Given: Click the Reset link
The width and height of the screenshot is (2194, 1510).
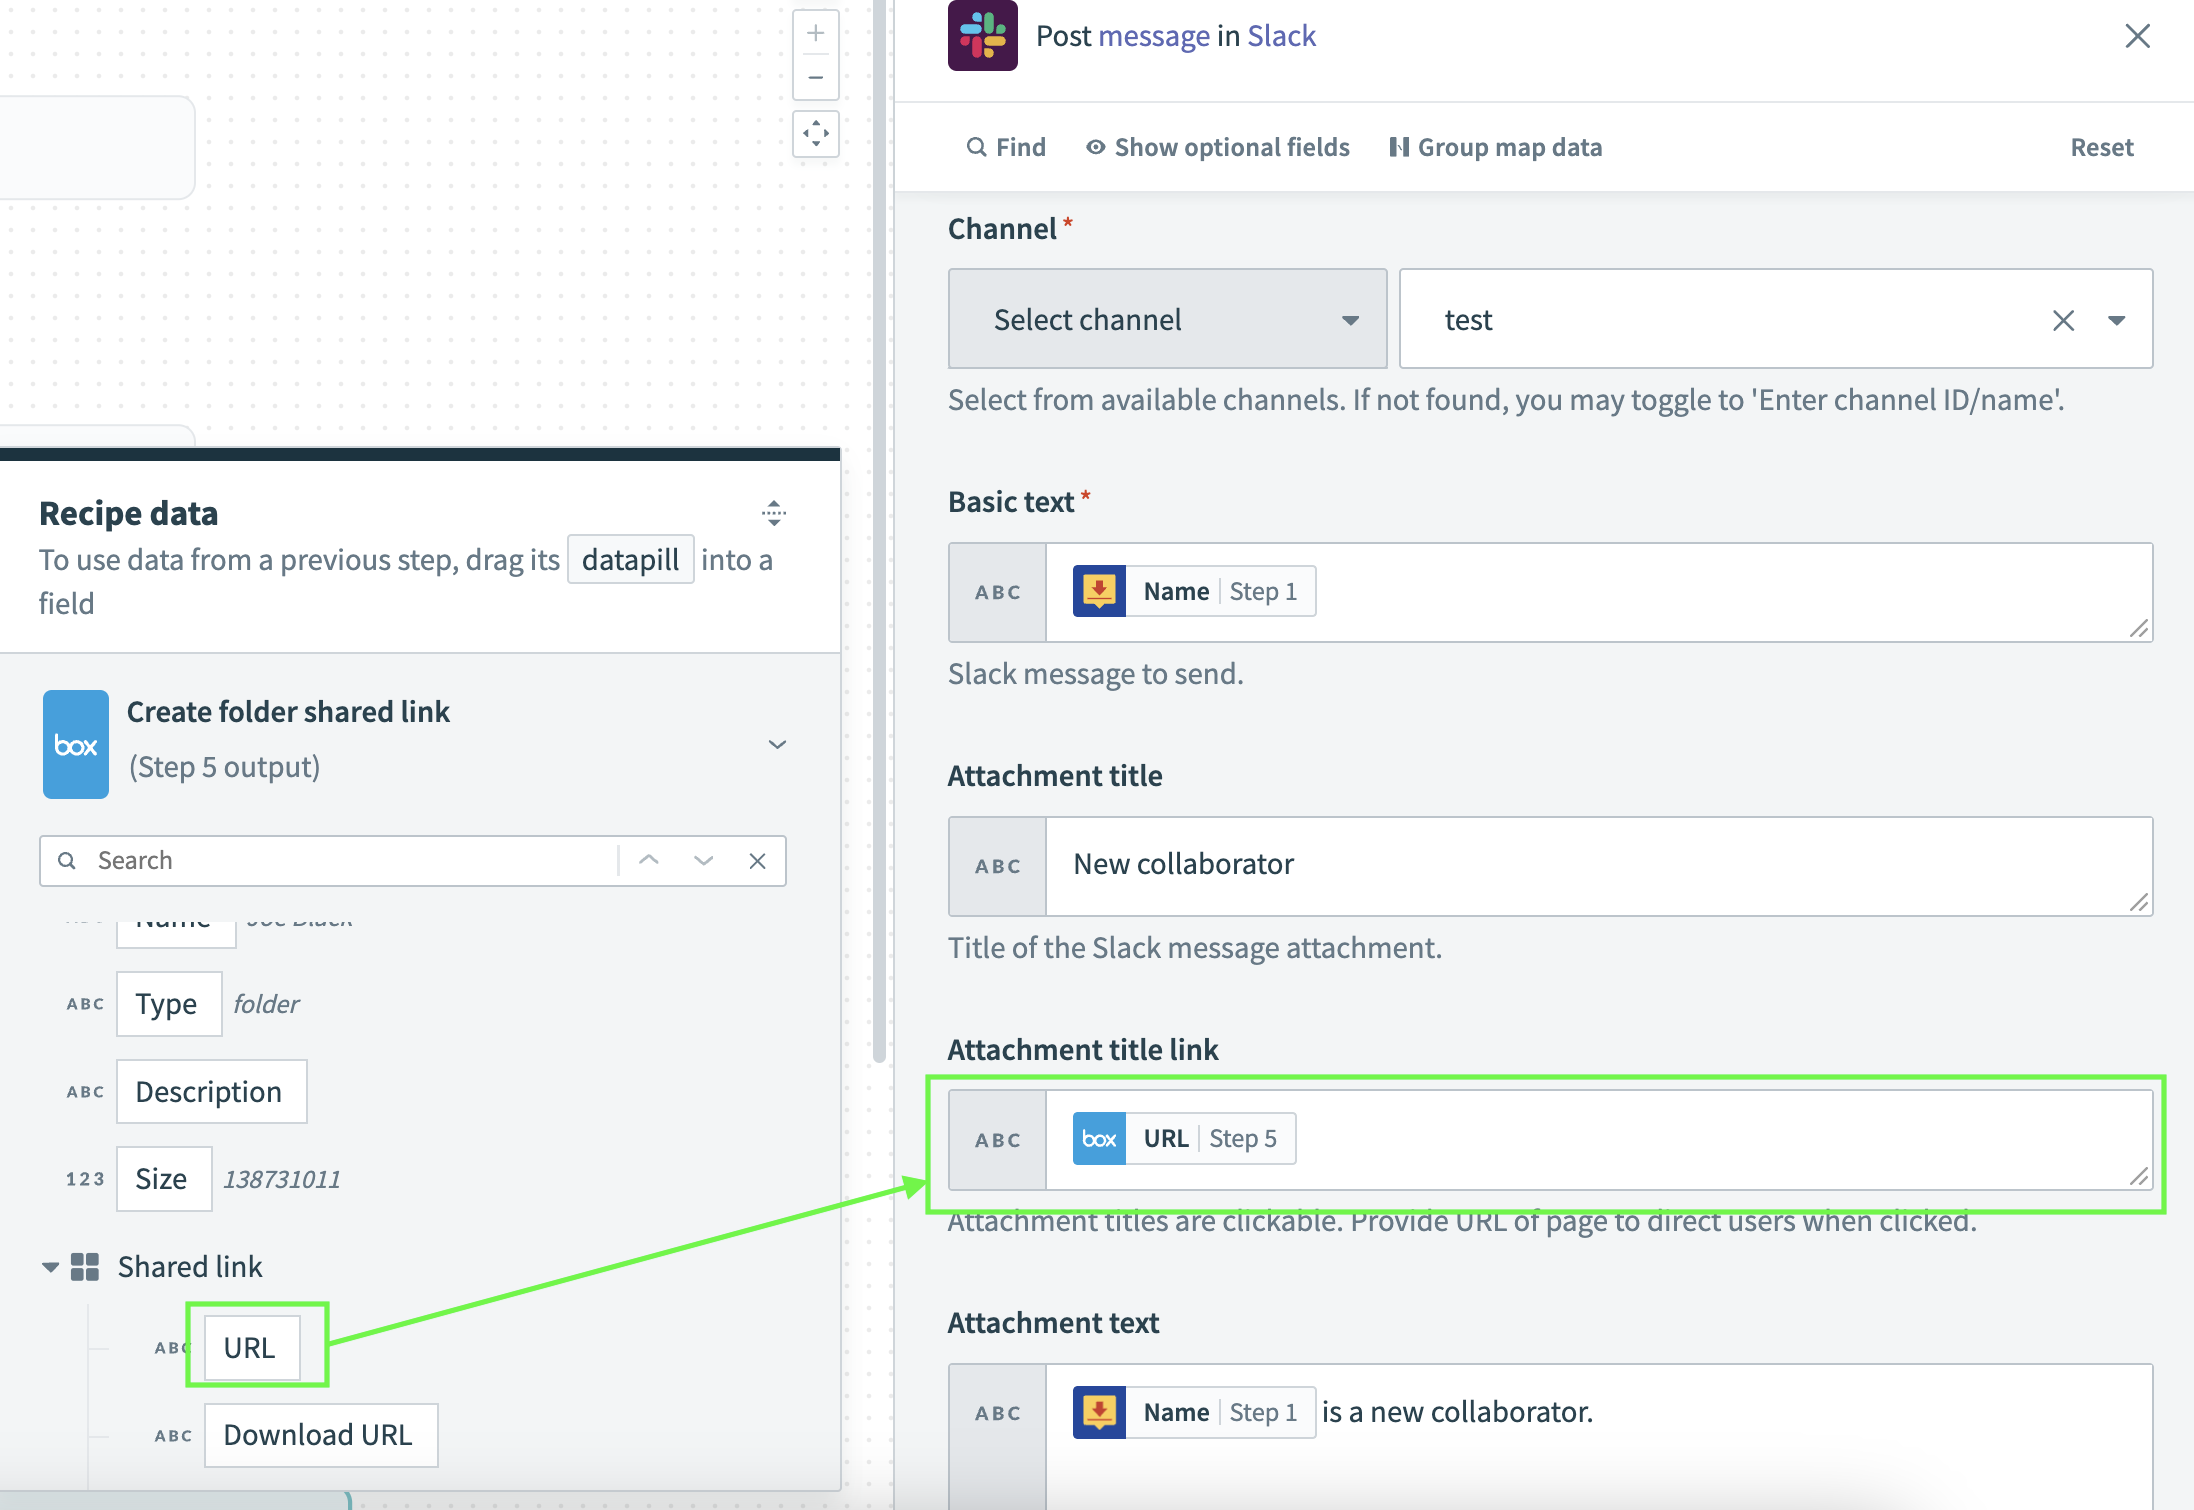Looking at the screenshot, I should 2101,147.
